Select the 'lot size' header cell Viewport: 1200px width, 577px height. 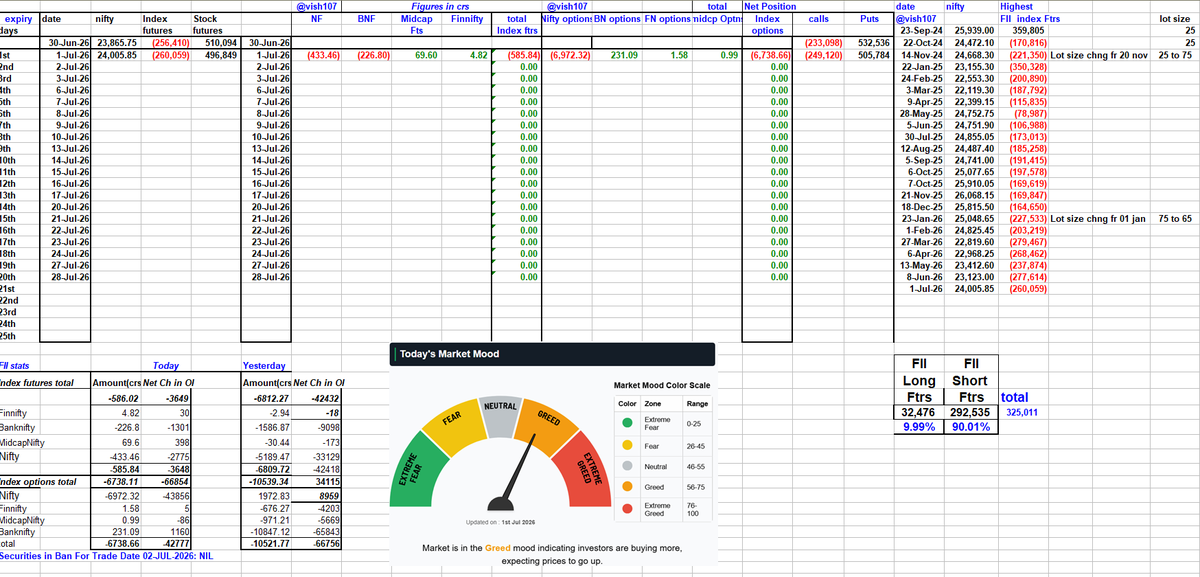(1174, 19)
